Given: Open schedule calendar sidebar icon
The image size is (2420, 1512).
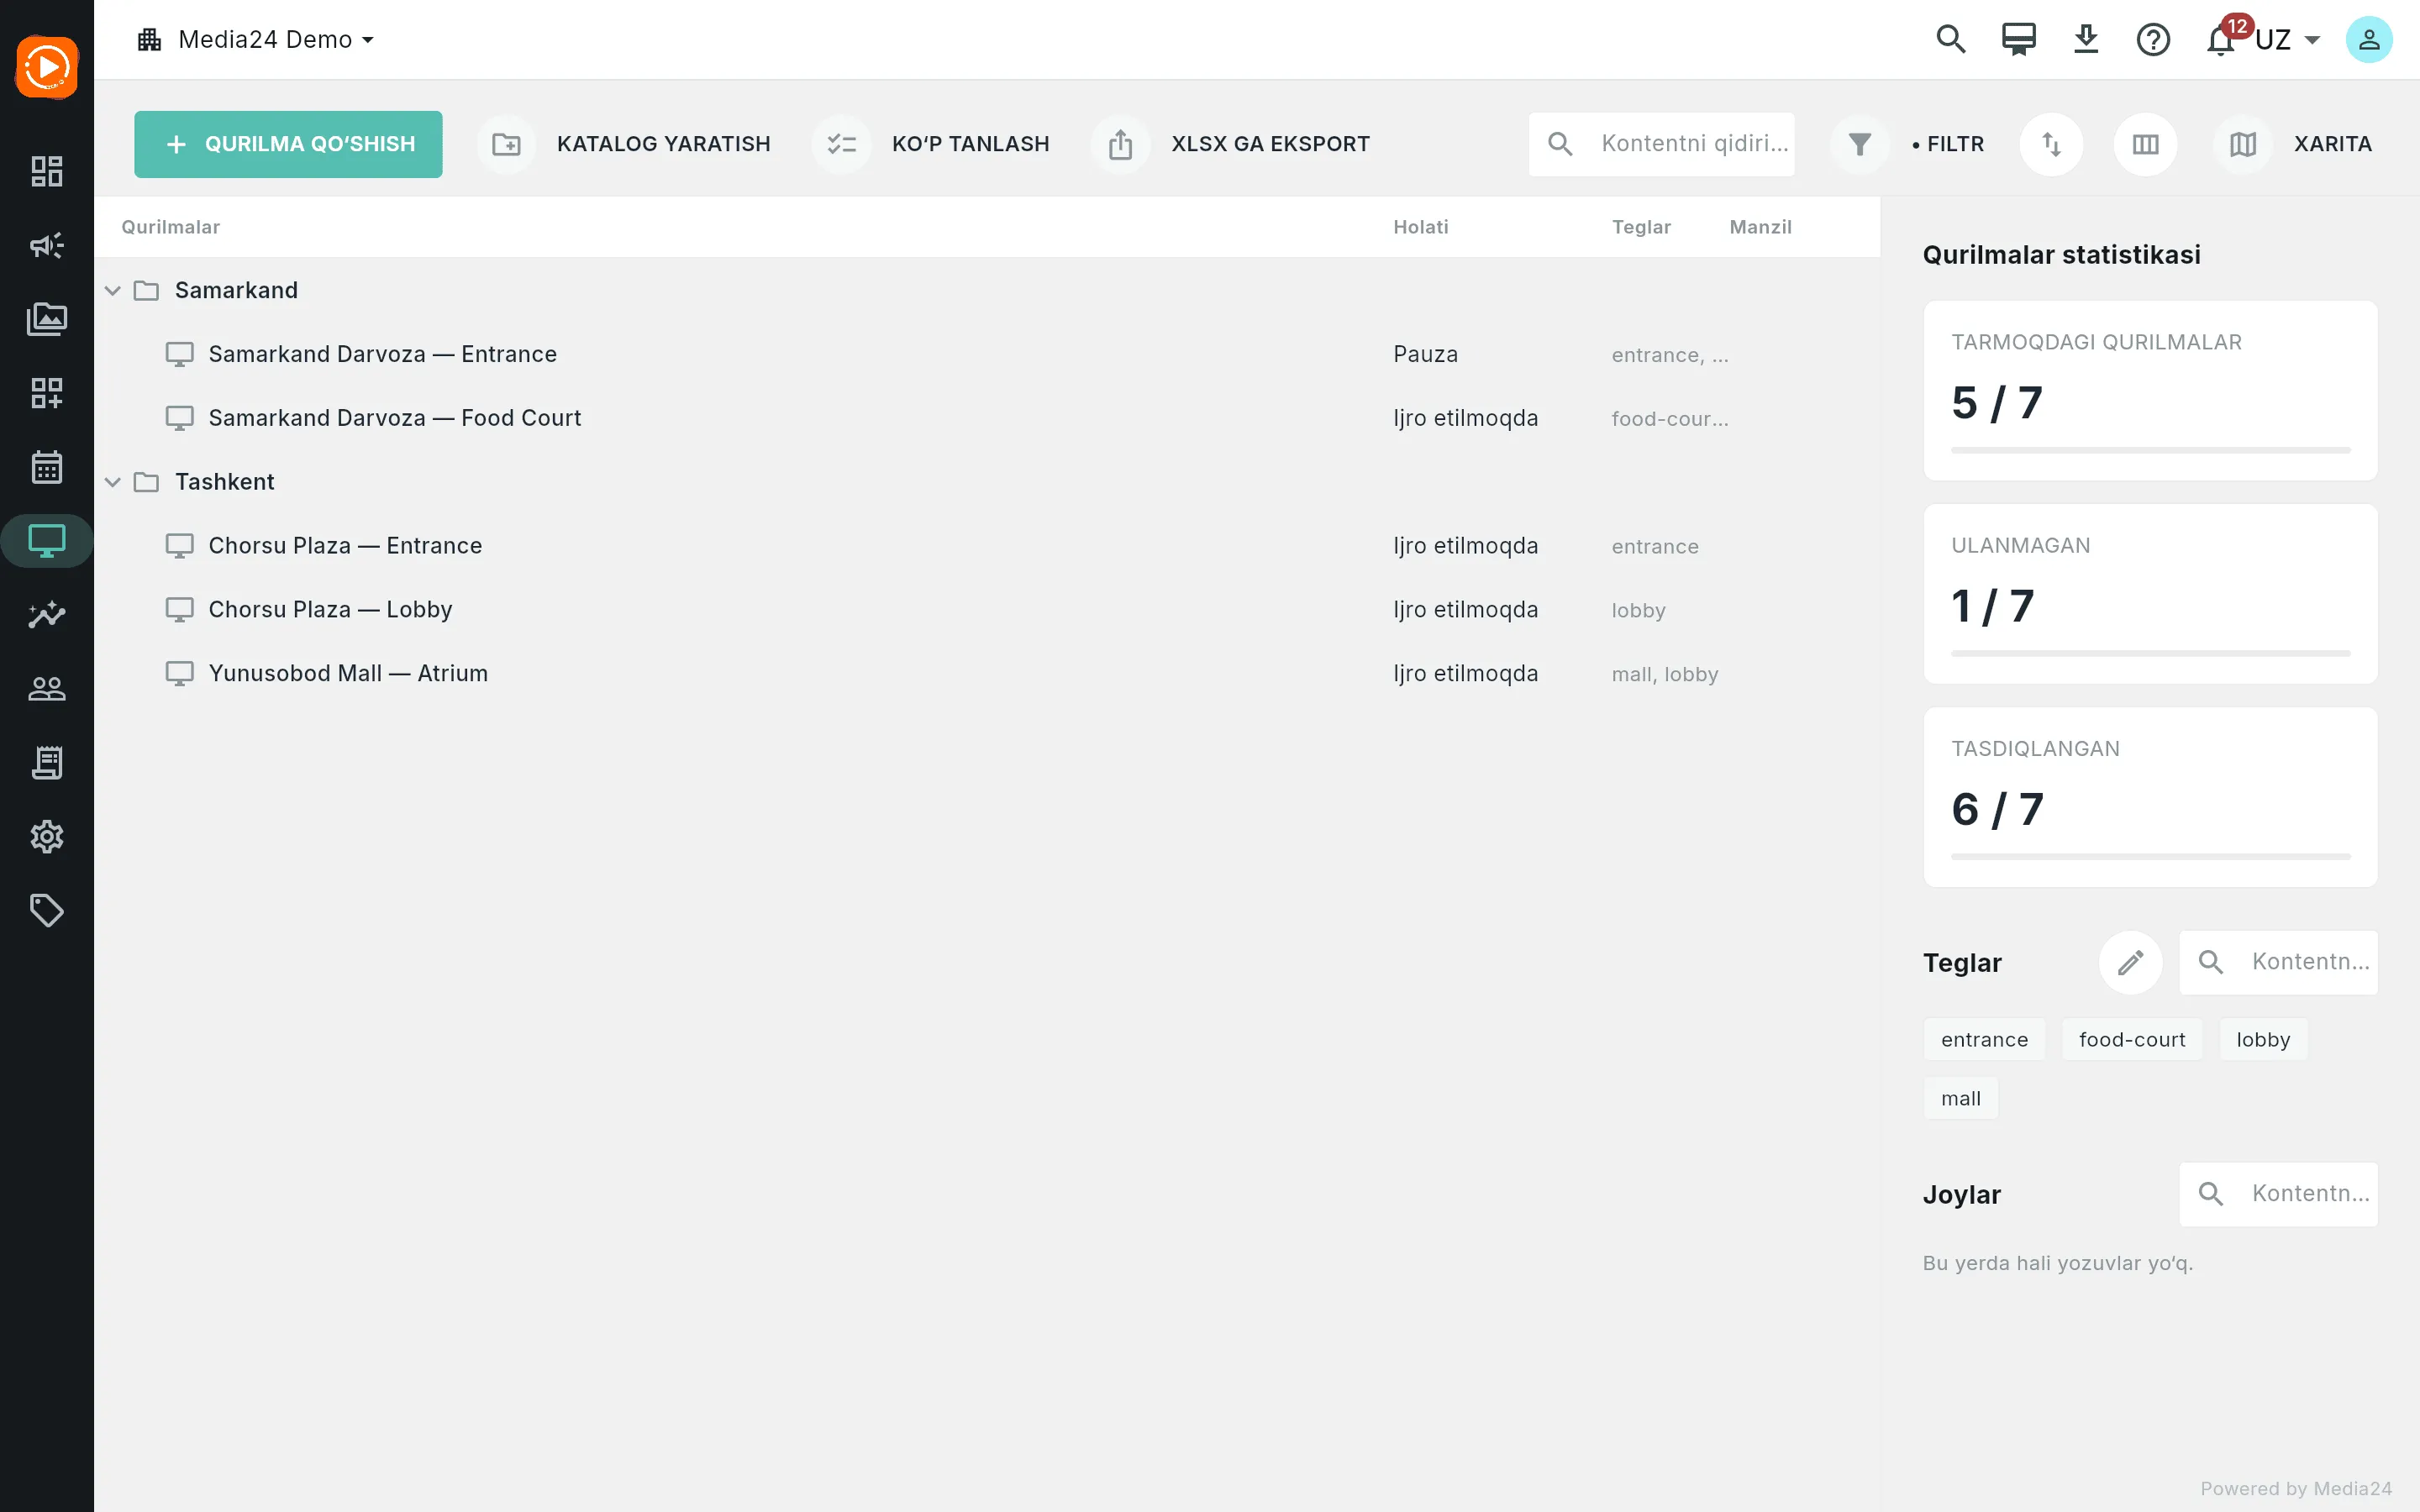Looking at the screenshot, I should point(47,467).
